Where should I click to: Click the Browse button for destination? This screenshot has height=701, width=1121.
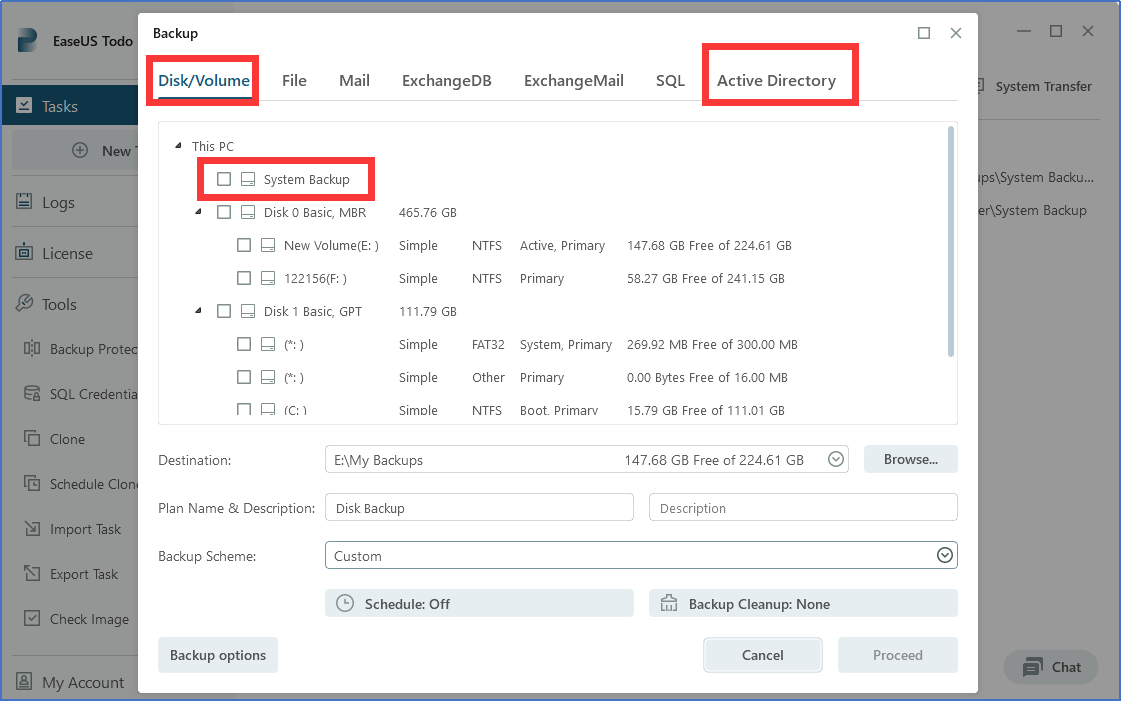(910, 459)
